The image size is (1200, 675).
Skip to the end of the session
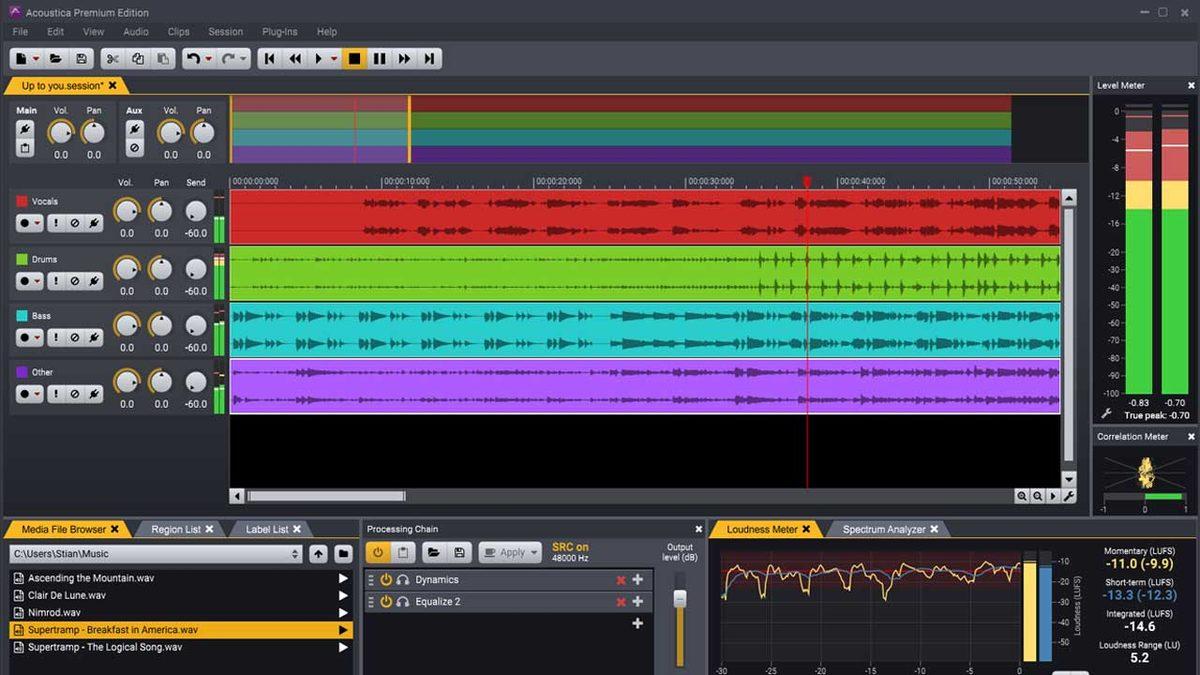429,59
